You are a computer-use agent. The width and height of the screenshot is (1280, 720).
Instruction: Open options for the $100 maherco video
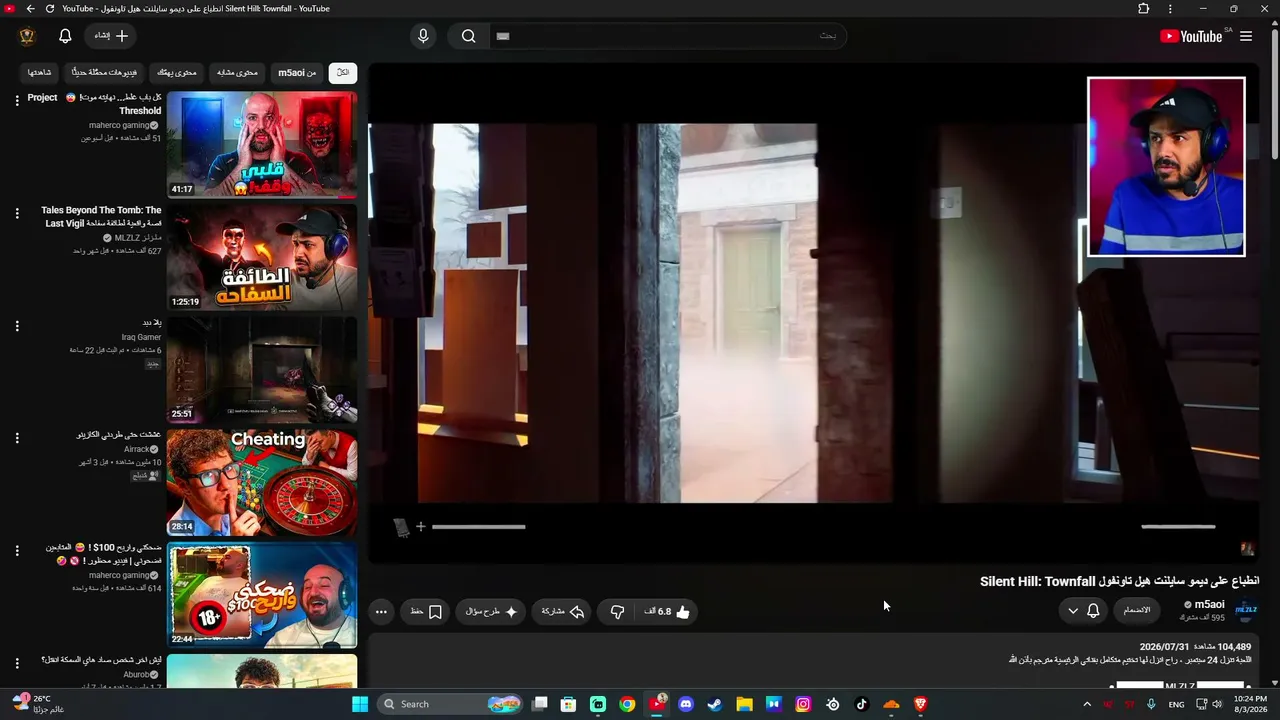pos(16,551)
